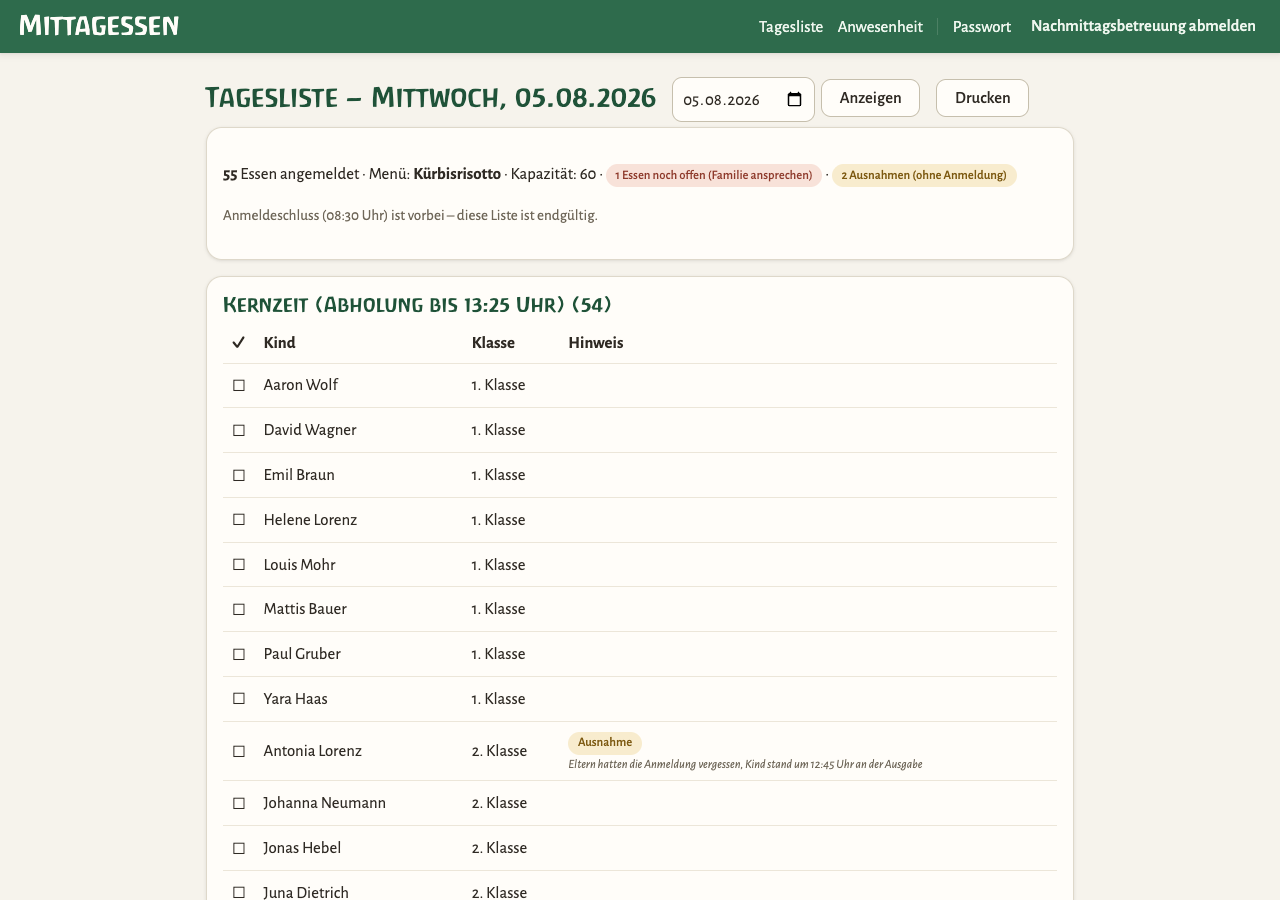Viewport: 1280px width, 900px height.
Task: Select the name Paul Gruber
Action: [x=302, y=654]
